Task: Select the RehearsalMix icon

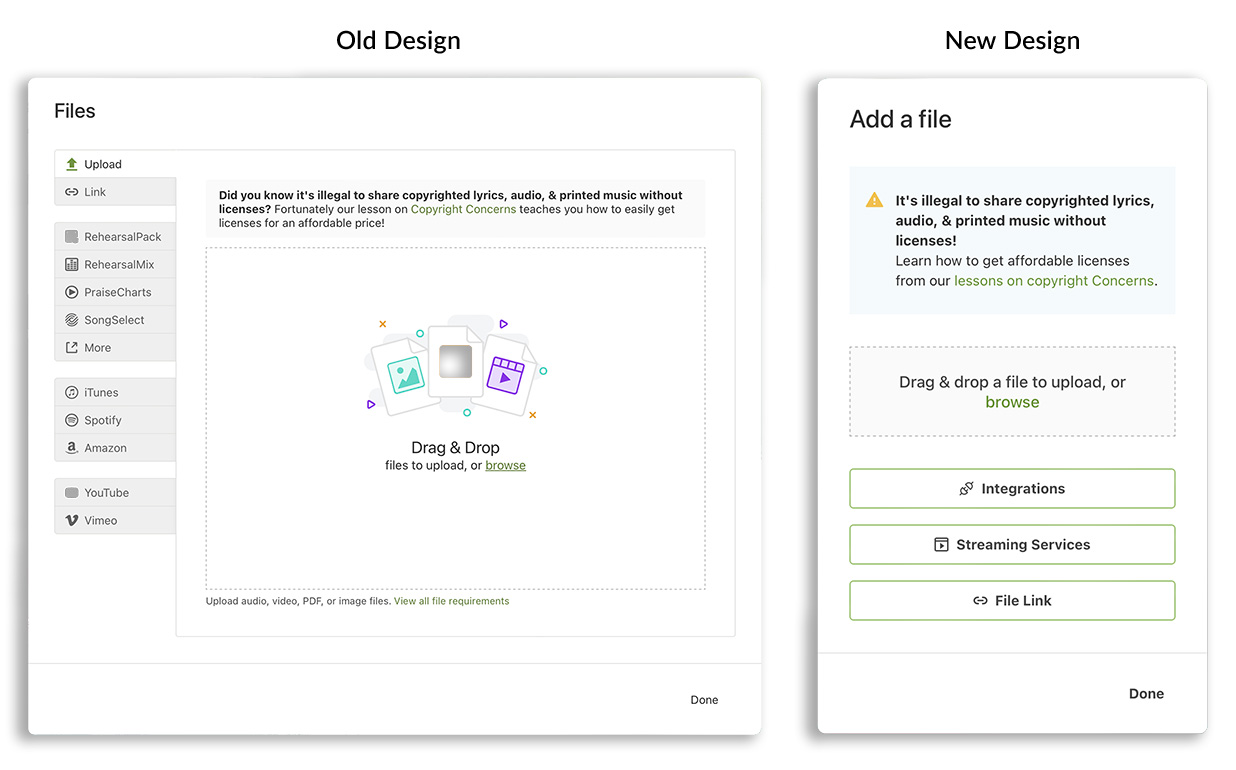Action: (71, 265)
